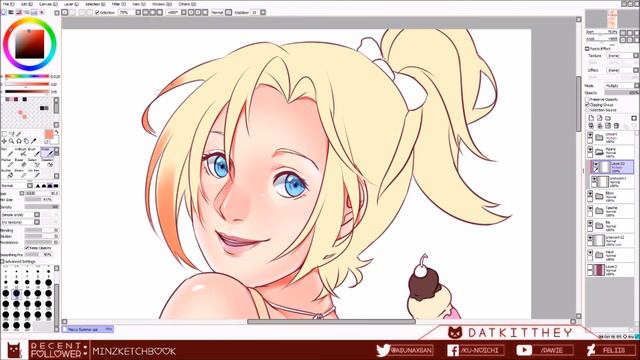Toggle the Clipping Group checkbox
640x360 pixels.
tap(587, 105)
